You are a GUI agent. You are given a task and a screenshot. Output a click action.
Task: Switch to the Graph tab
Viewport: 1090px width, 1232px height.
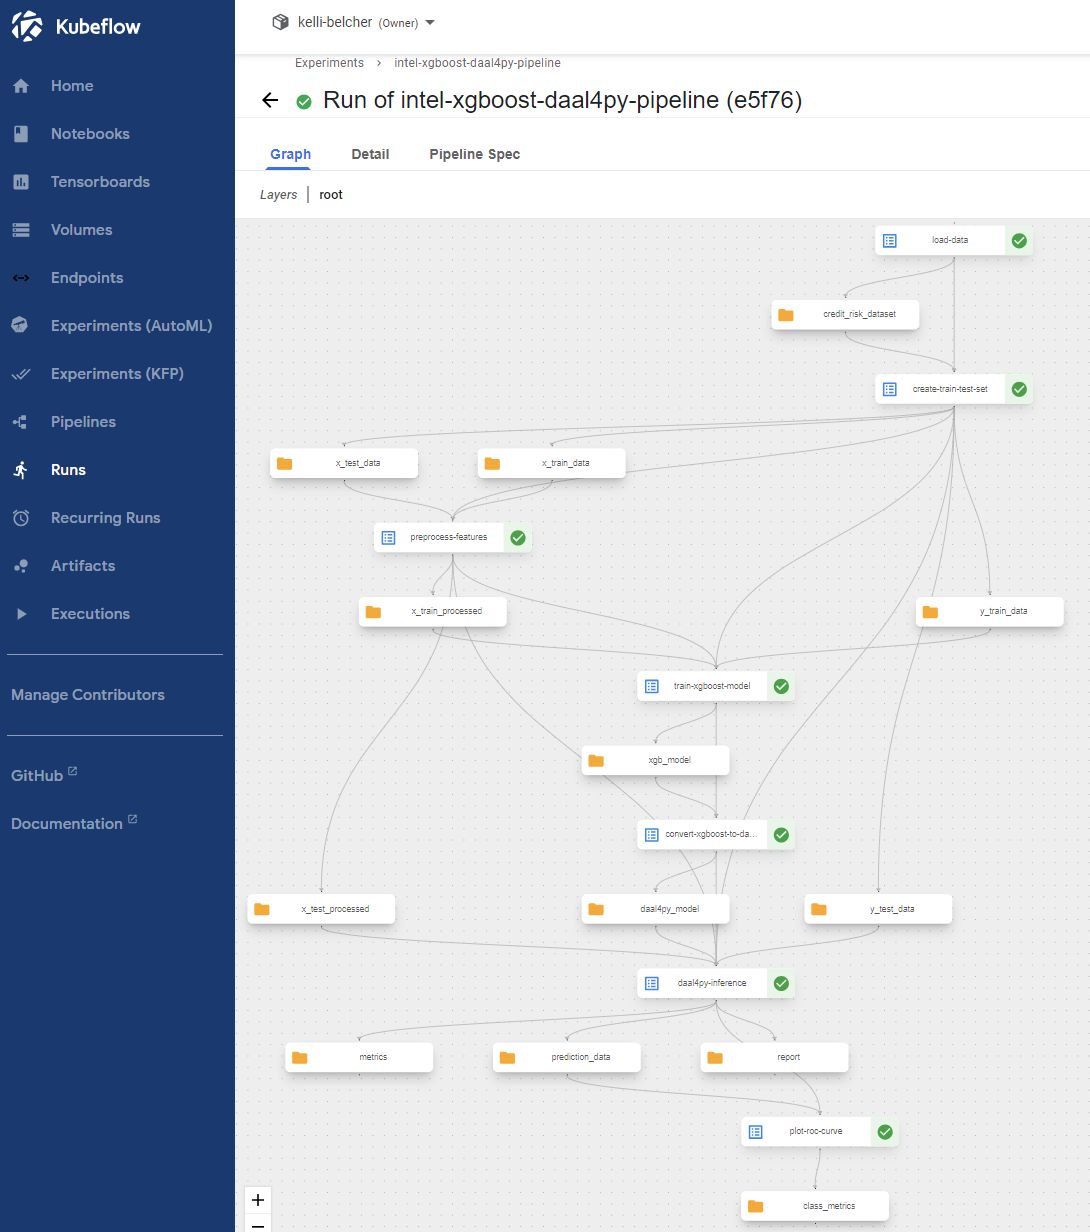291,154
